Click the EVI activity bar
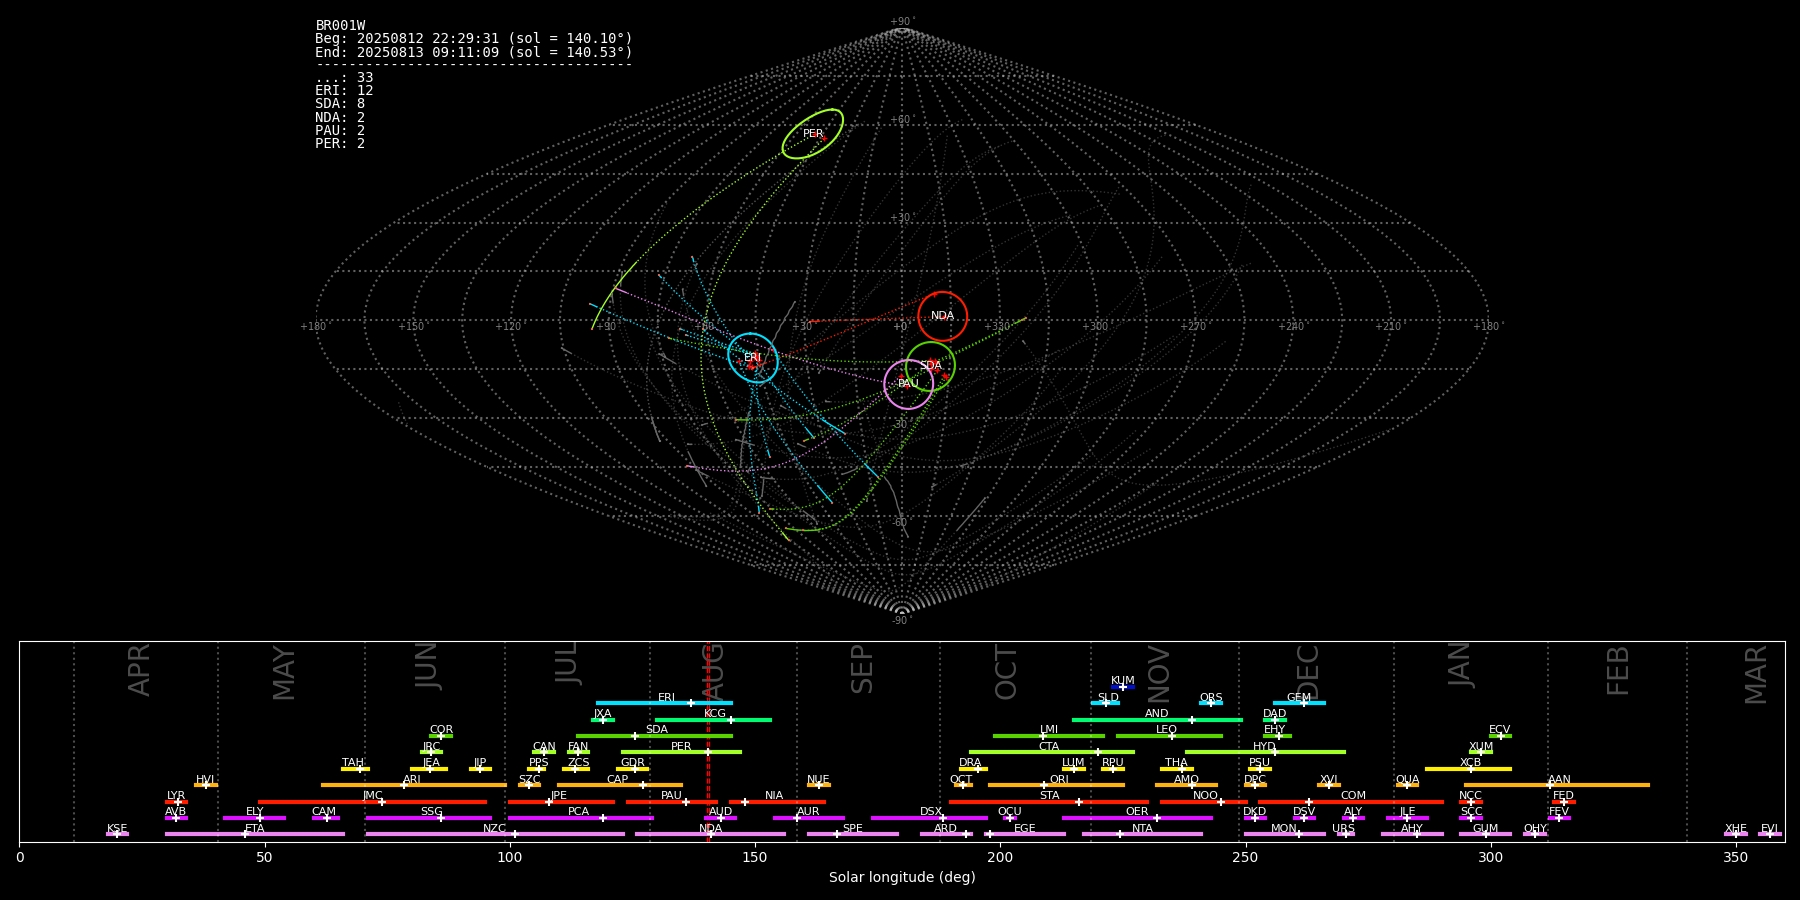The width and height of the screenshot is (1800, 900). (x=1770, y=834)
